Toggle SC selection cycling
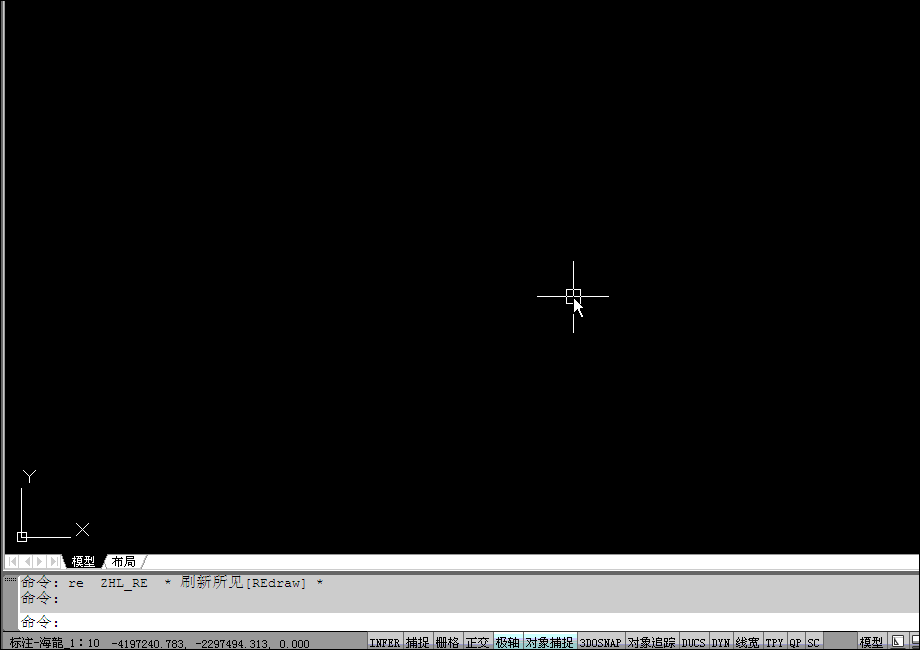Screen dimensions: 920x650 [x=813, y=642]
